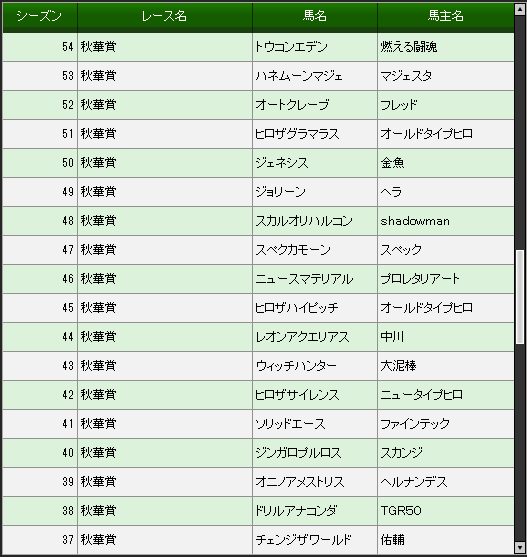Click the シーズン column header

(x=40, y=16)
